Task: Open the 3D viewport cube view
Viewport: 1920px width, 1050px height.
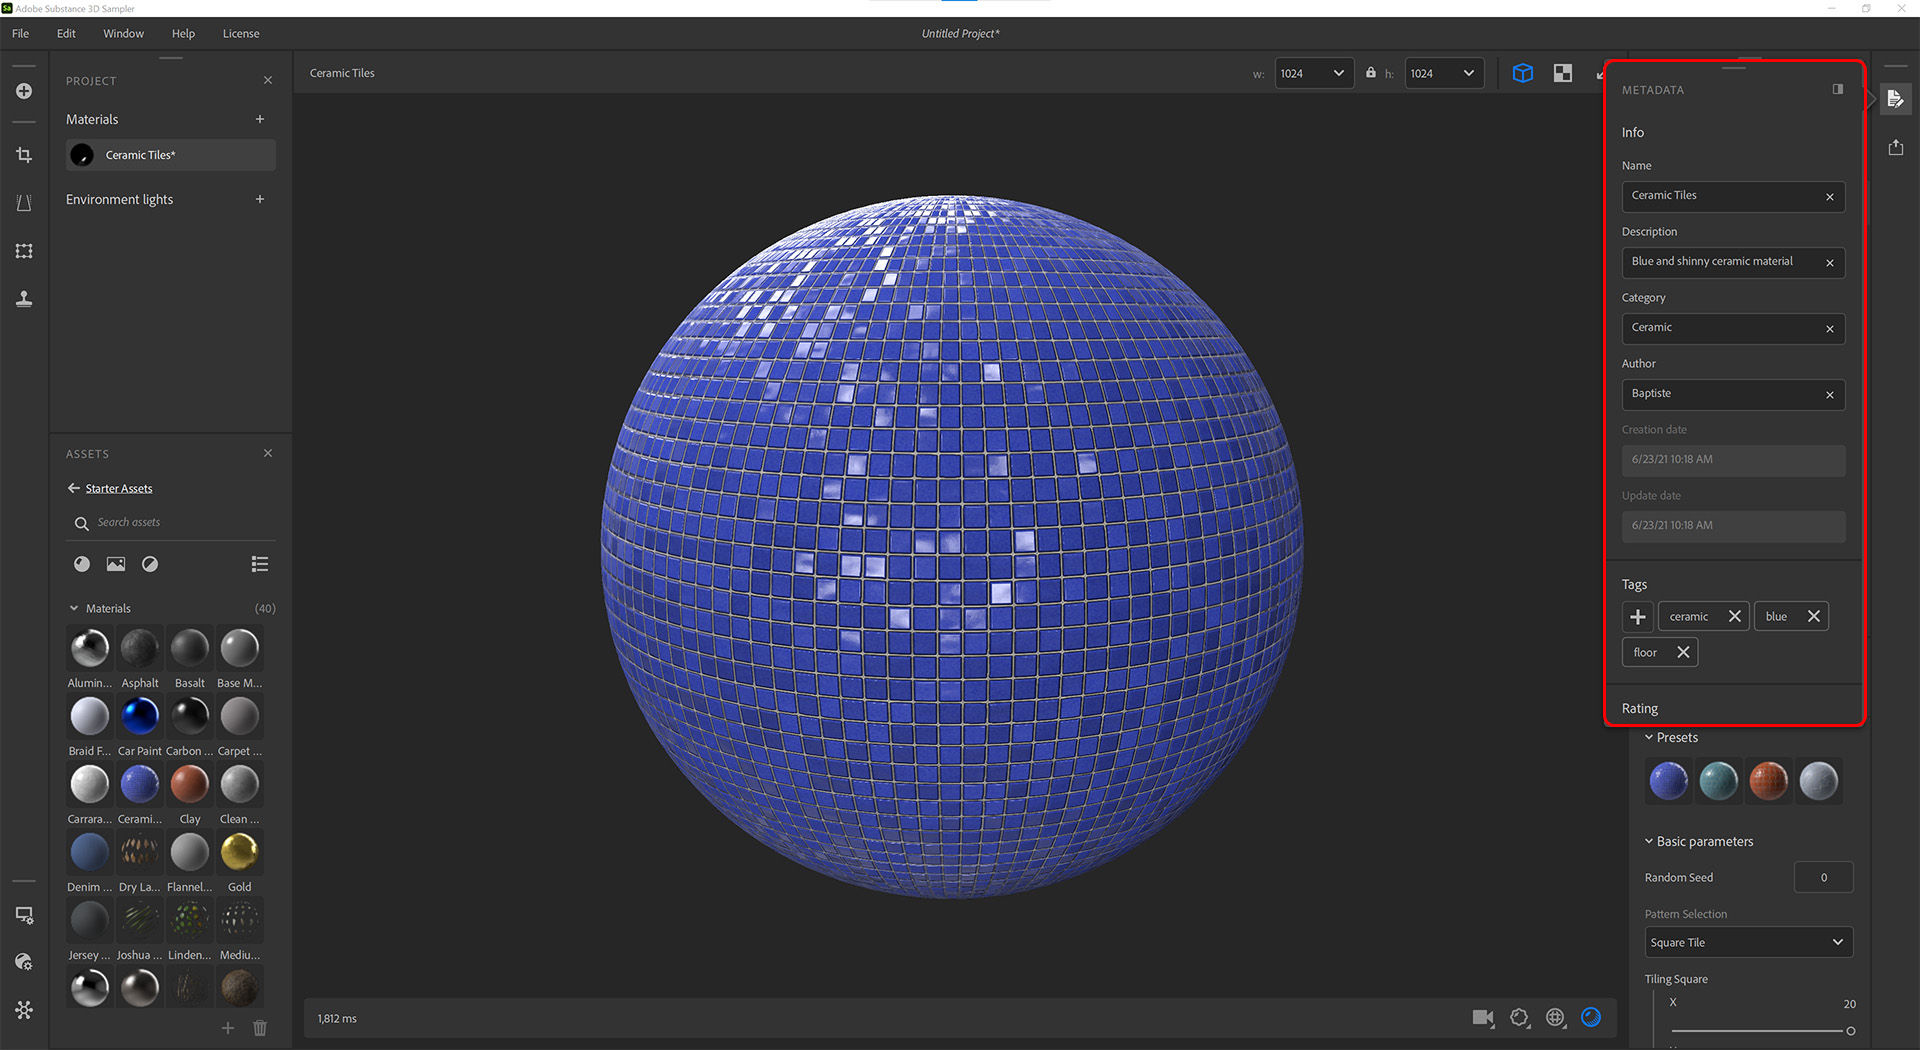Action: coord(1523,72)
